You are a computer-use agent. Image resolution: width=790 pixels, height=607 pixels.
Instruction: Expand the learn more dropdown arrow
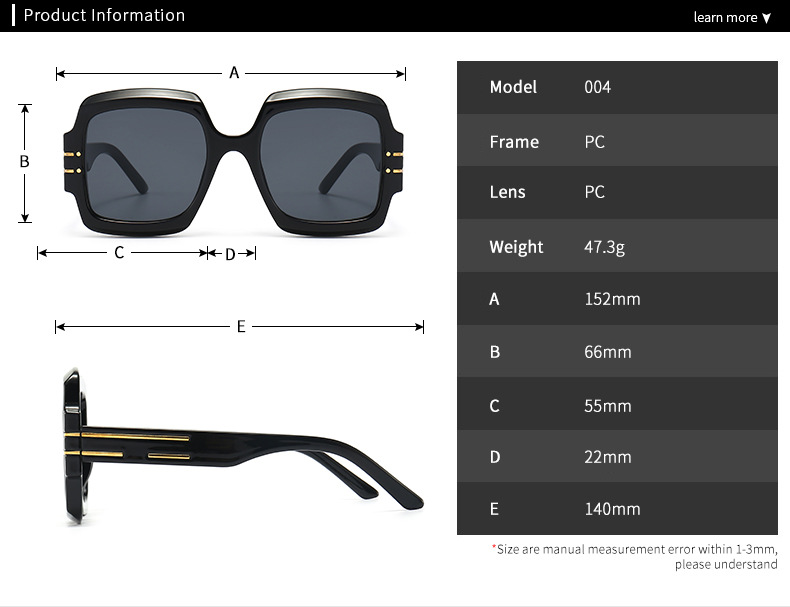(766, 19)
